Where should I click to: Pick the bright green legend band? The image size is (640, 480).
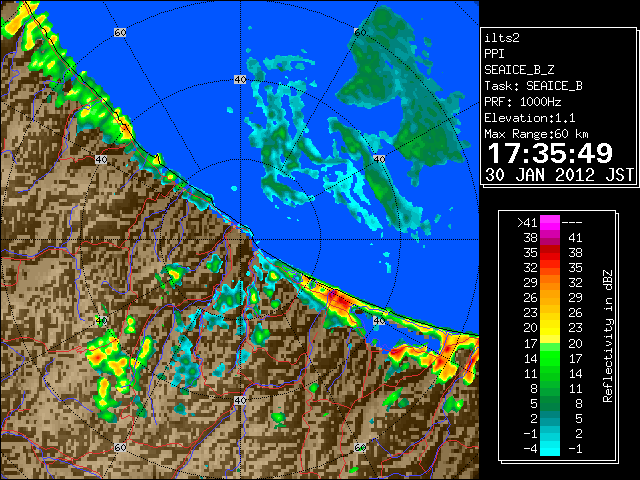tap(550, 358)
